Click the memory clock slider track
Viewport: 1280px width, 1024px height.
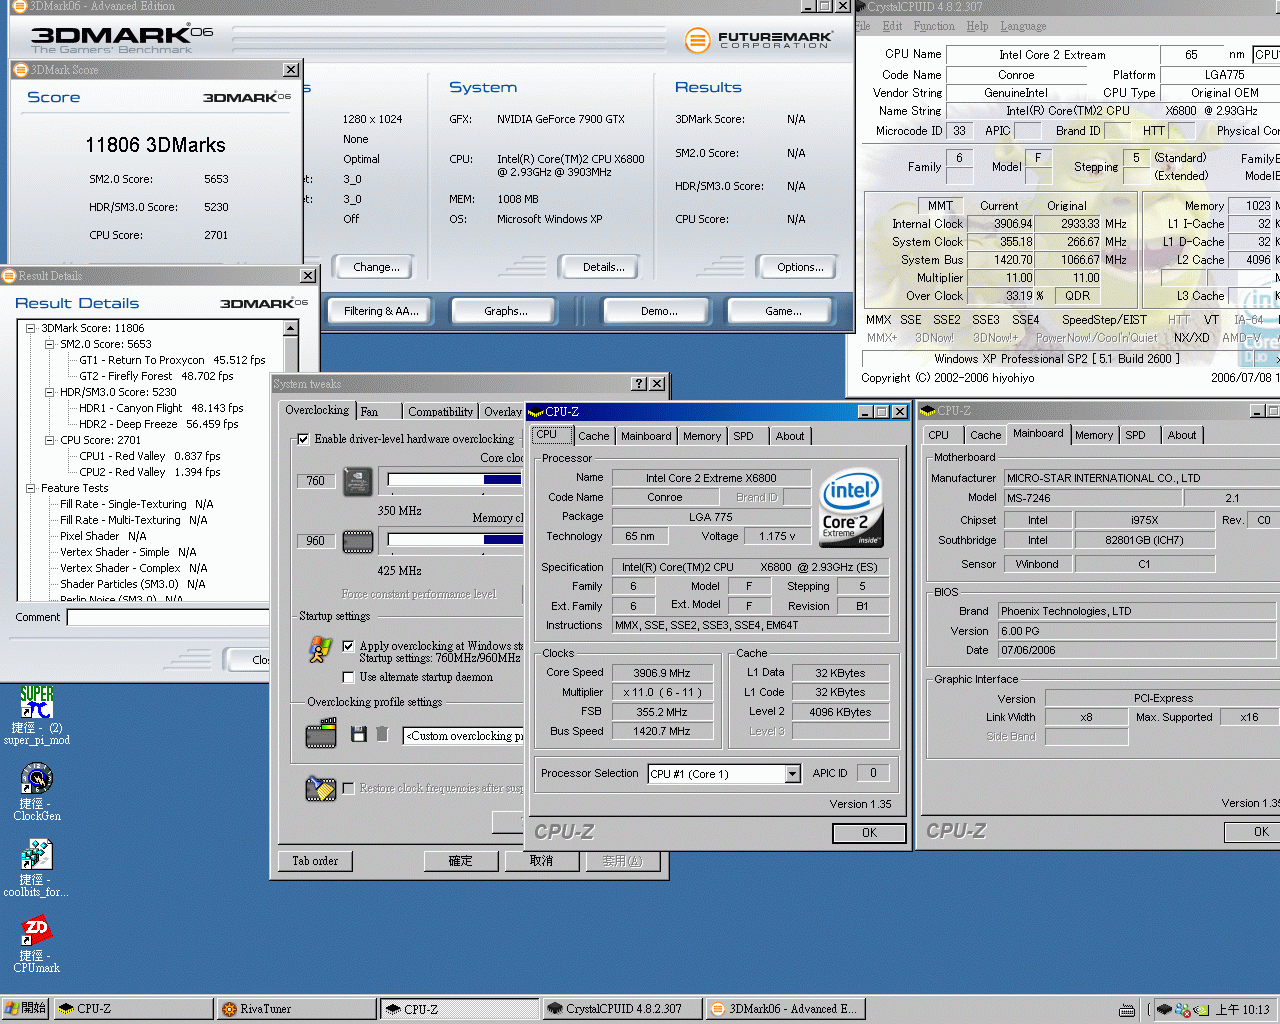pos(455,540)
